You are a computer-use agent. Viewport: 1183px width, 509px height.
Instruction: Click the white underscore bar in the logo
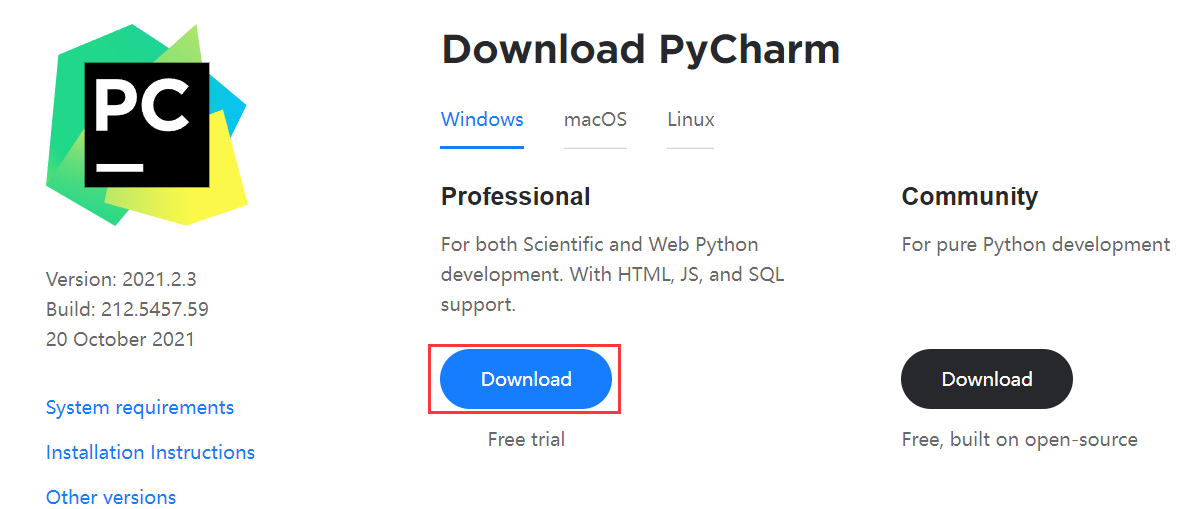click(x=119, y=167)
